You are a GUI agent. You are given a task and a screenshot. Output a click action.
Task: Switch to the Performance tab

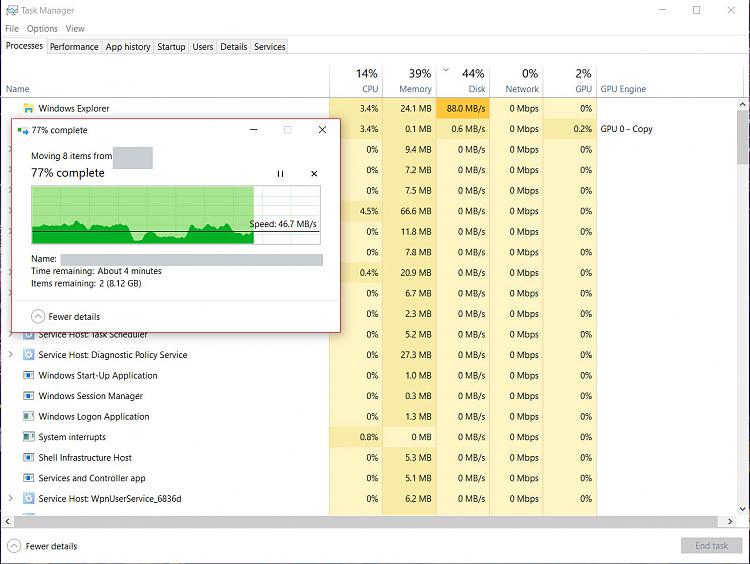coord(74,47)
